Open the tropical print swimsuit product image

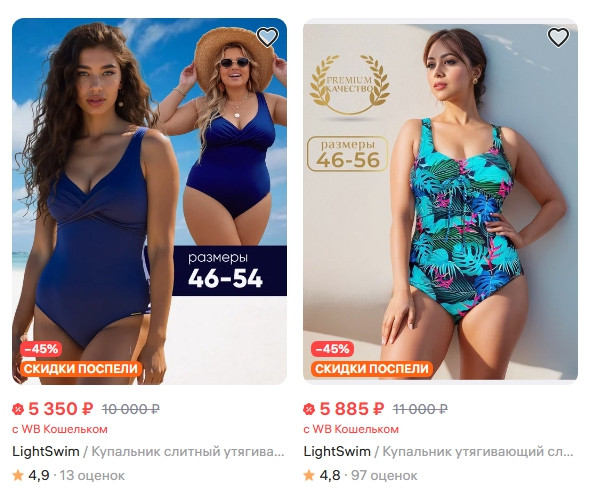440,201
